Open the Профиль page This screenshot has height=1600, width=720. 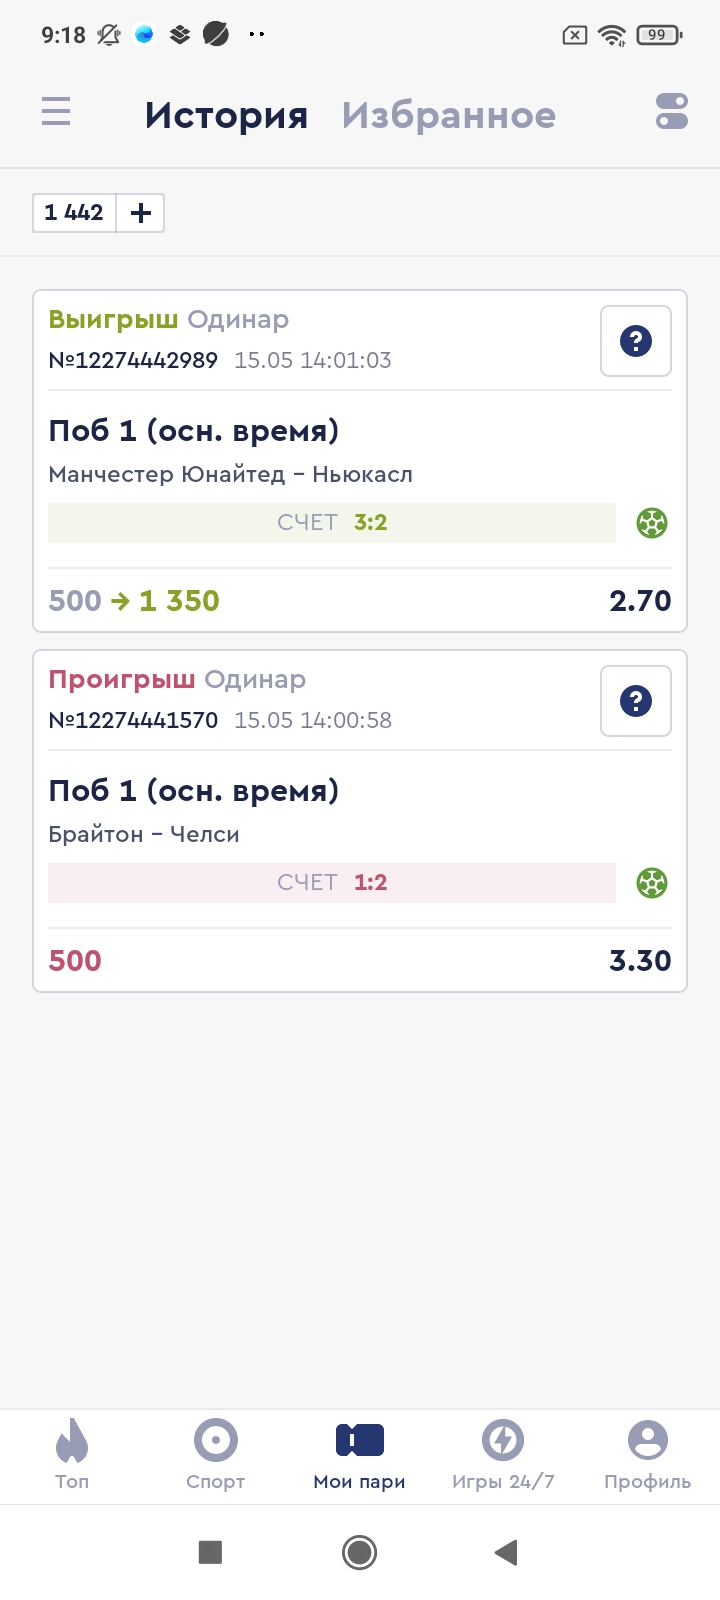(x=647, y=1455)
